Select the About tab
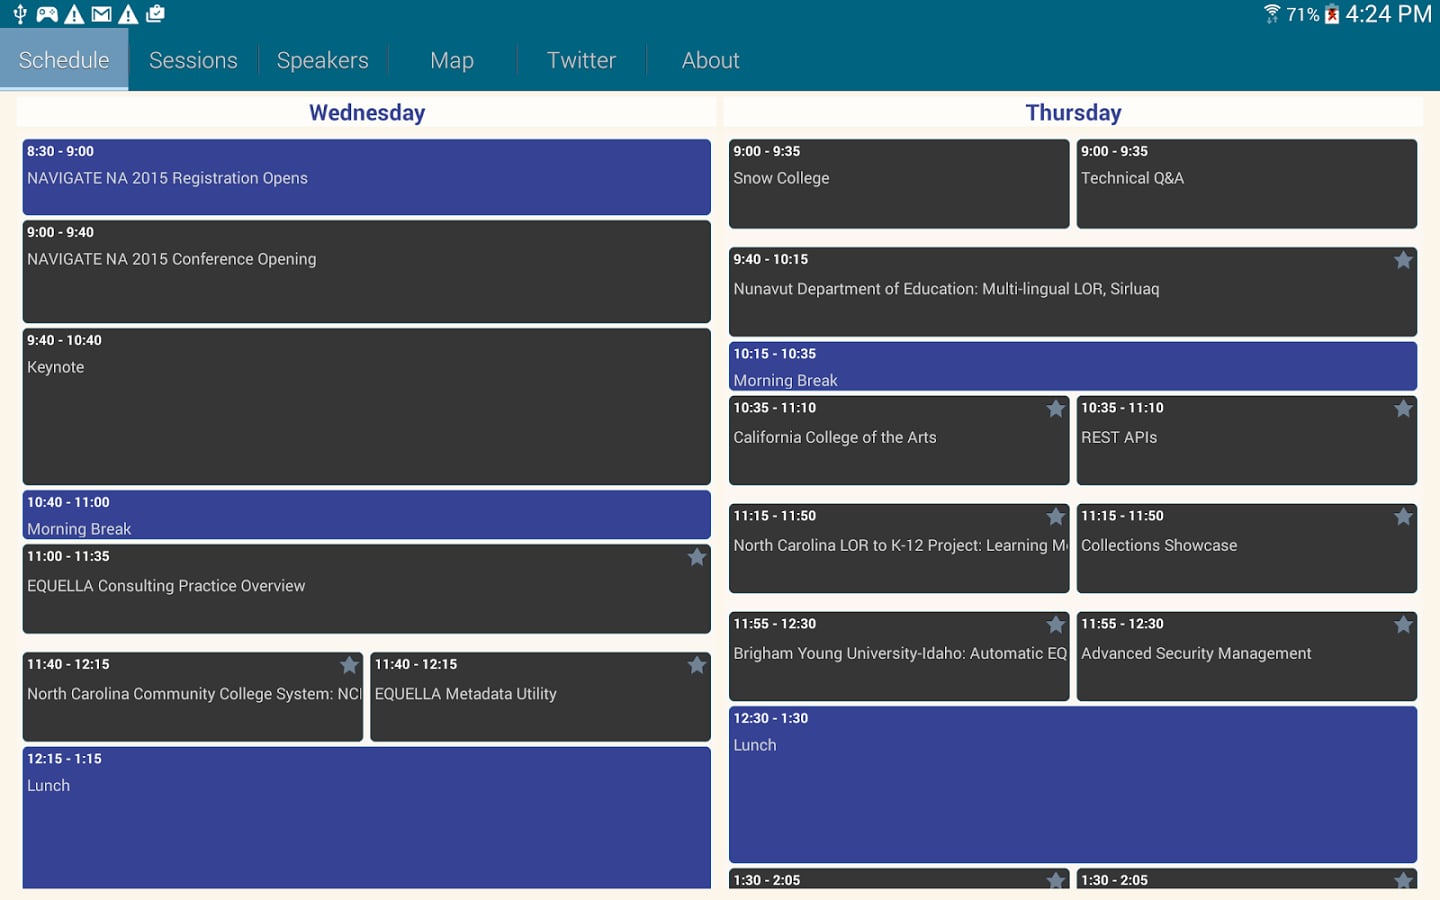 tap(711, 60)
